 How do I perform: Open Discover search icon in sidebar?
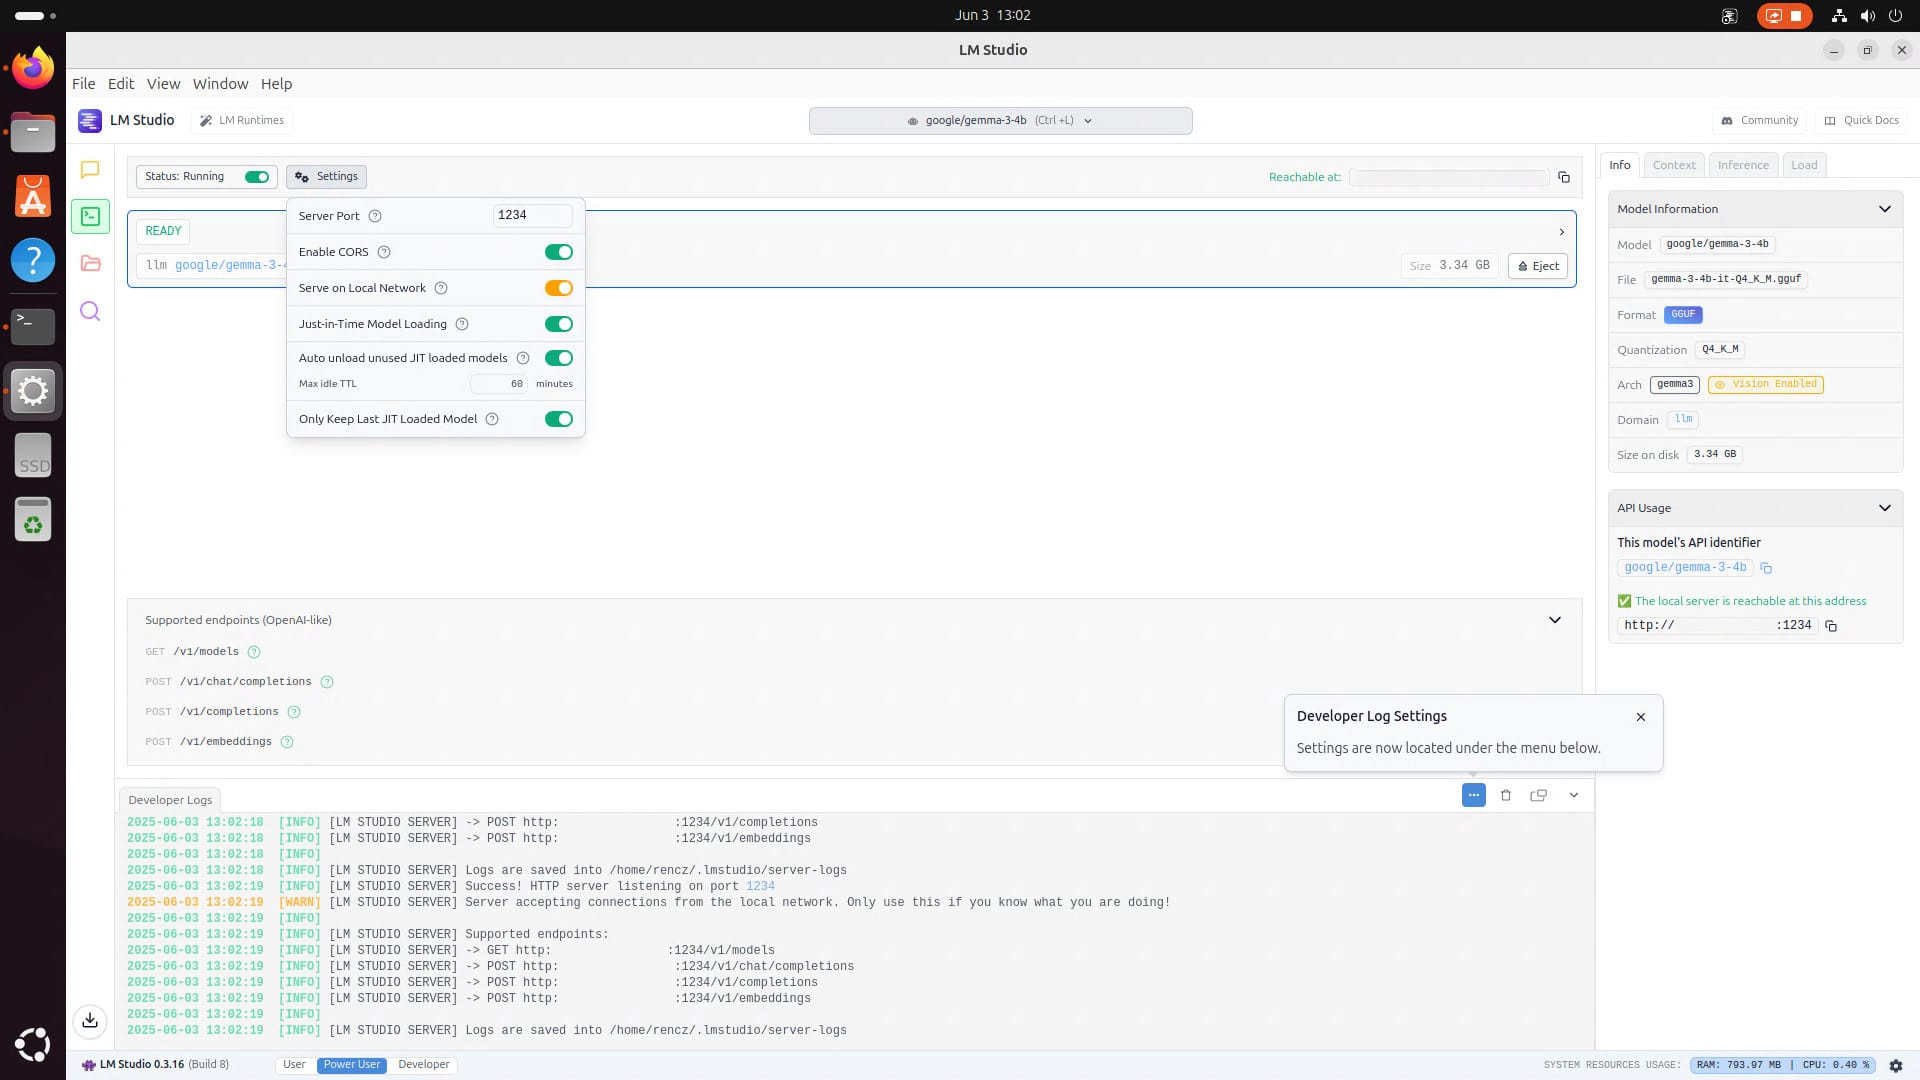(x=90, y=311)
